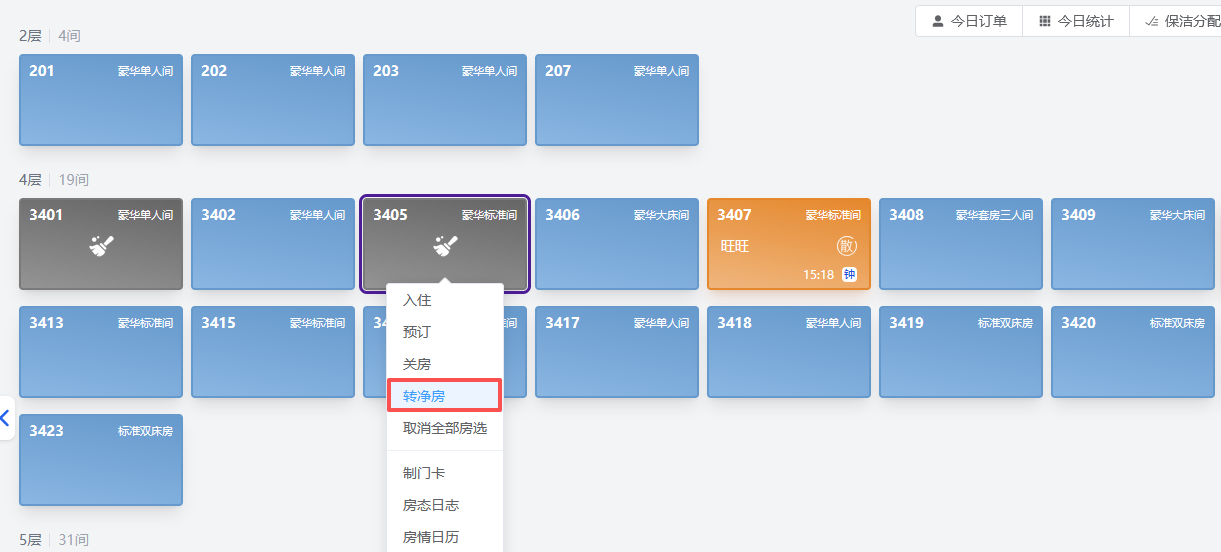Viewport: 1221px width, 552px height.
Task: Select room card 3413
Action: 101,352
